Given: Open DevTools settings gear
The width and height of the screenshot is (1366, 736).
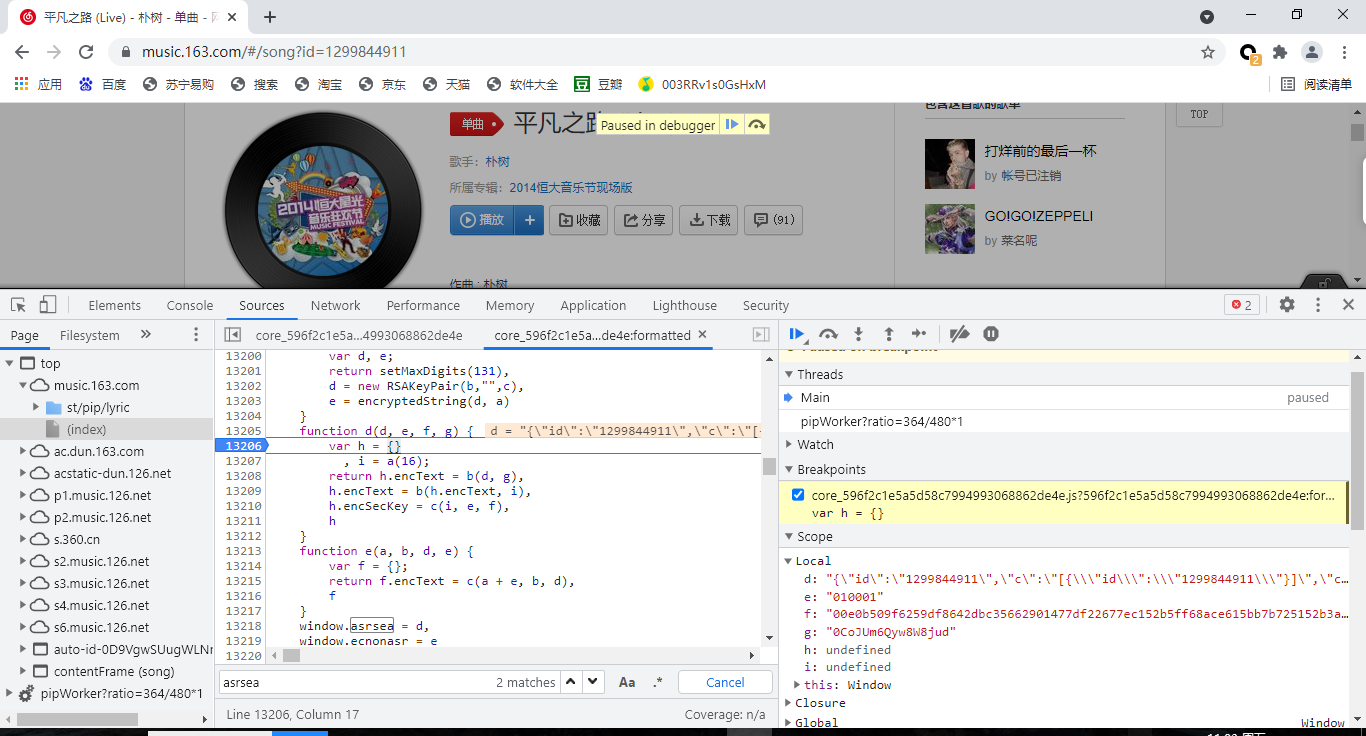Looking at the screenshot, I should point(1287,304).
